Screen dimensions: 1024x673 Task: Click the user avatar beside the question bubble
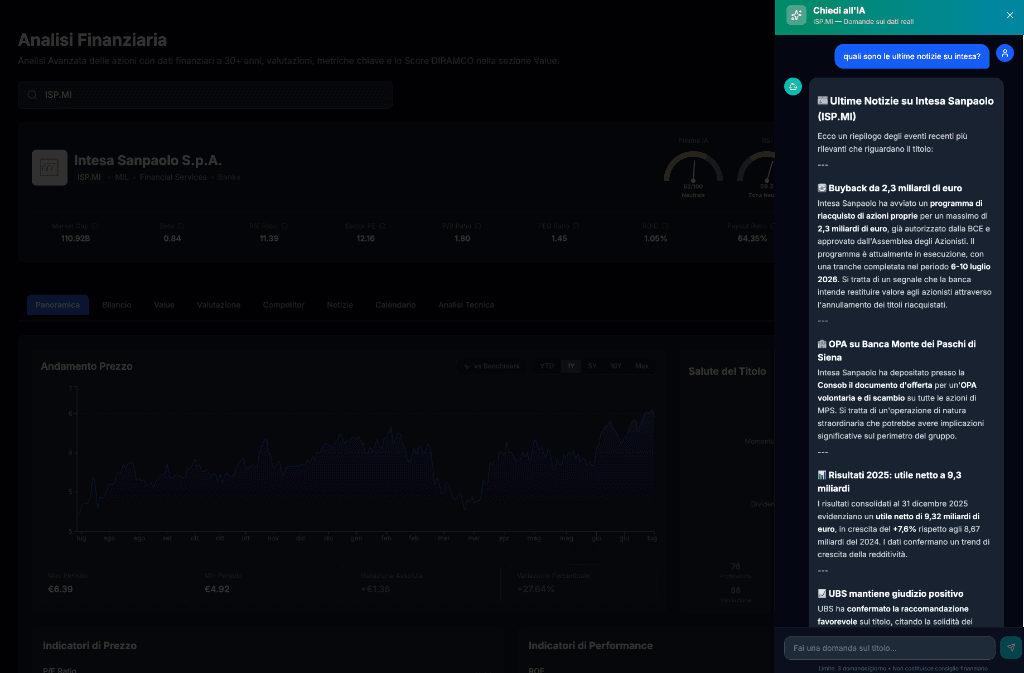click(x=1004, y=54)
